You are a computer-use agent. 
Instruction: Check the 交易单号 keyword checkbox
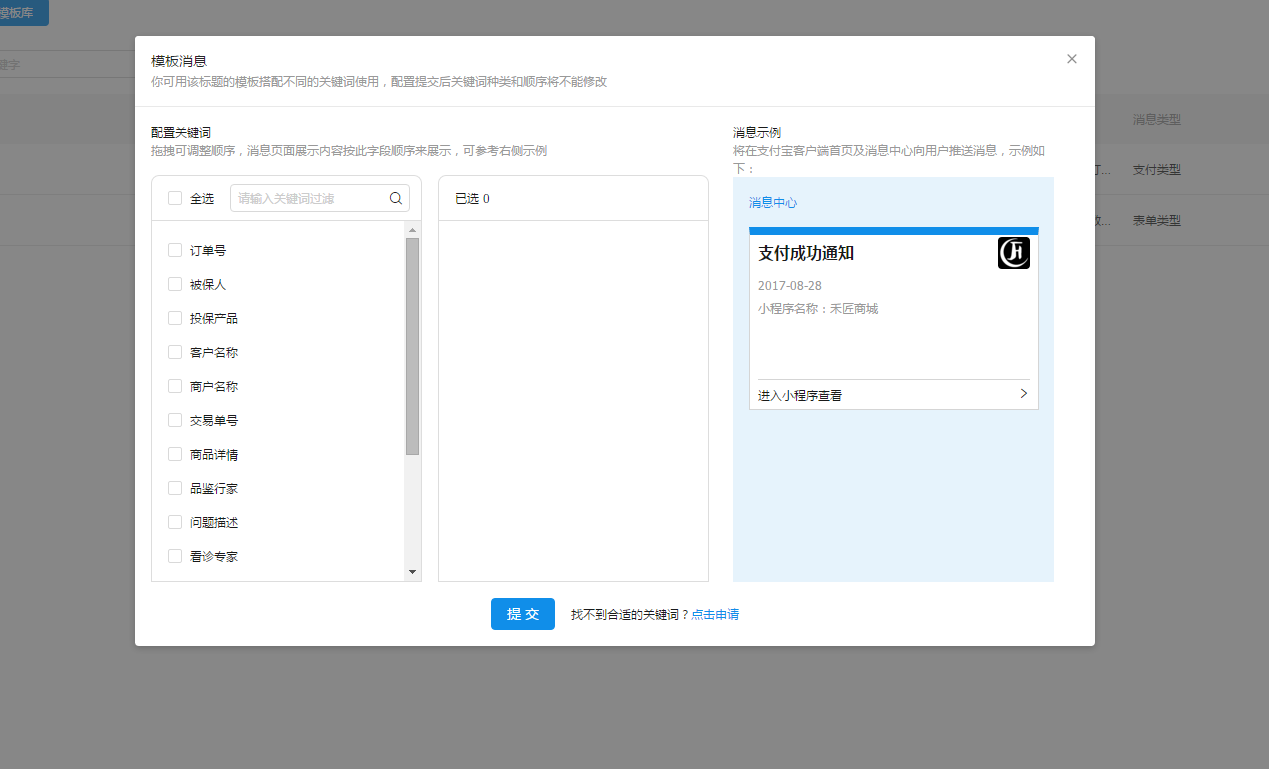(175, 420)
